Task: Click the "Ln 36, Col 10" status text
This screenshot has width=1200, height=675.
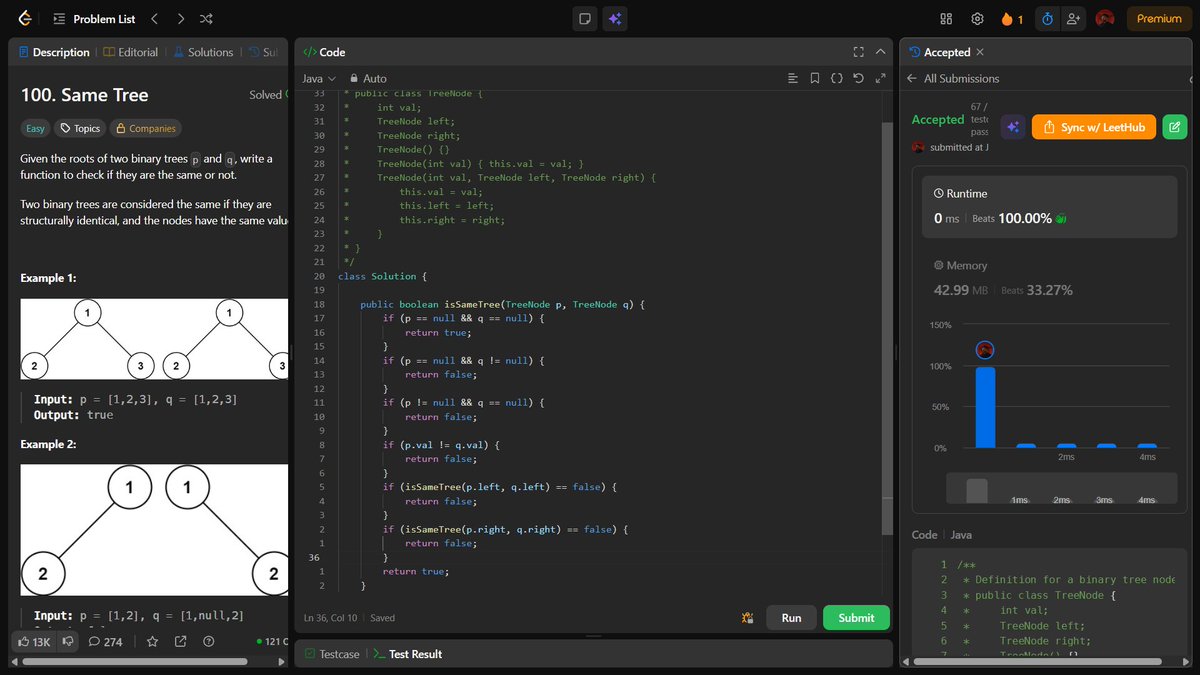Action: click(332, 618)
